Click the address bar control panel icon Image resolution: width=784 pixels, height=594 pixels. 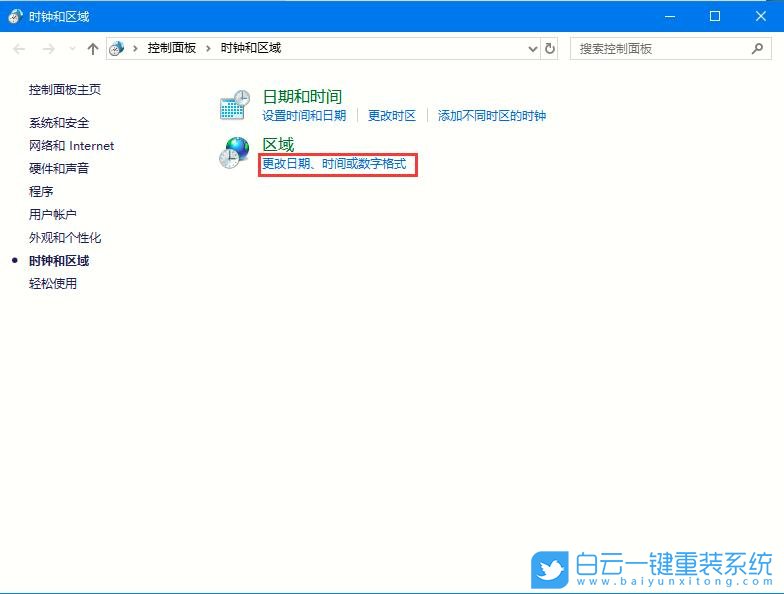pyautogui.click(x=116, y=48)
